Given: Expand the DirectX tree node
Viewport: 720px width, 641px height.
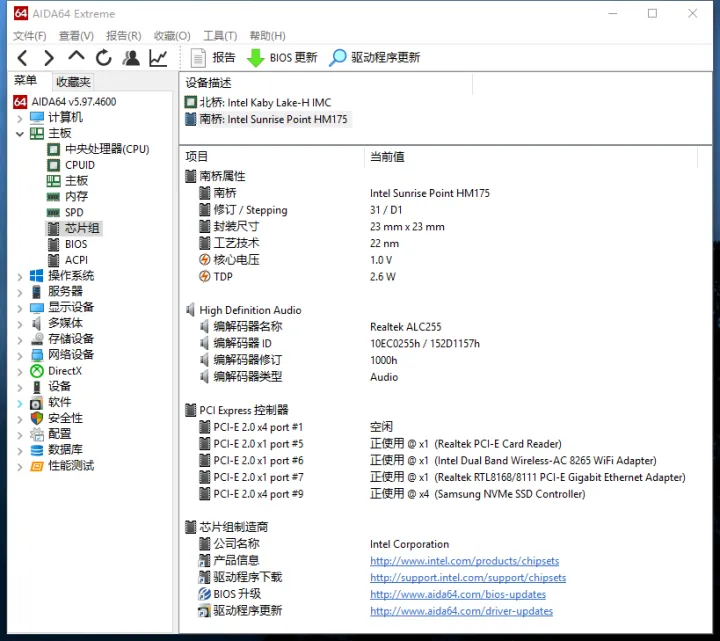Looking at the screenshot, I should 19,372.
